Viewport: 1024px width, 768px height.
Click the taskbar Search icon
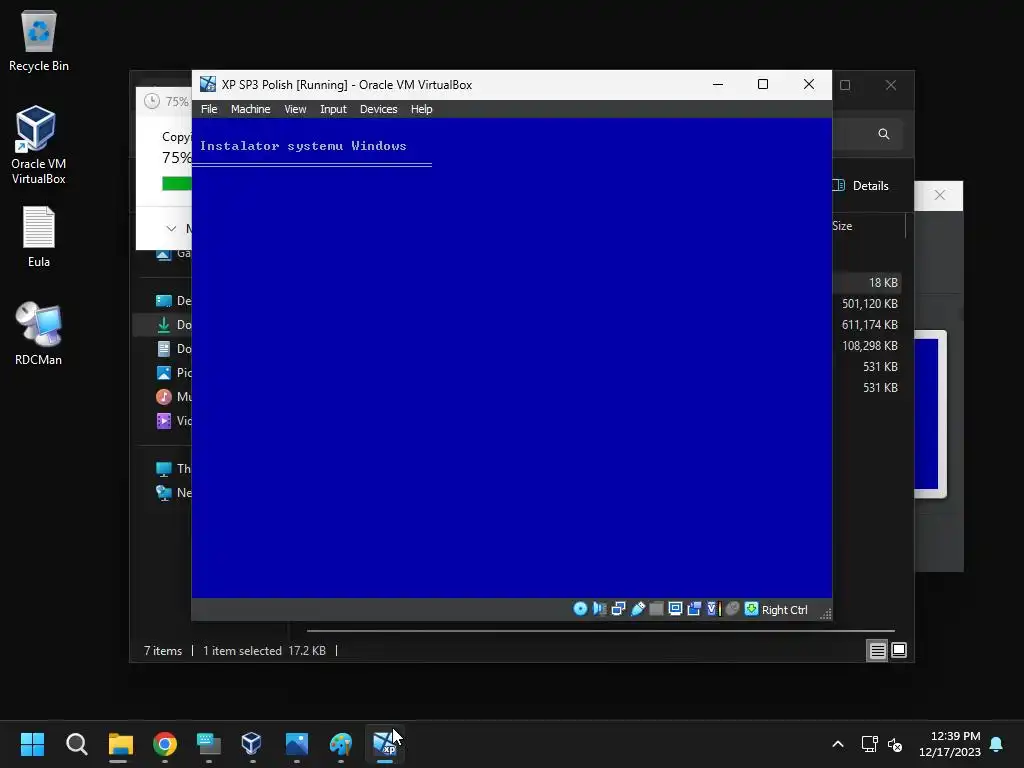click(x=76, y=744)
